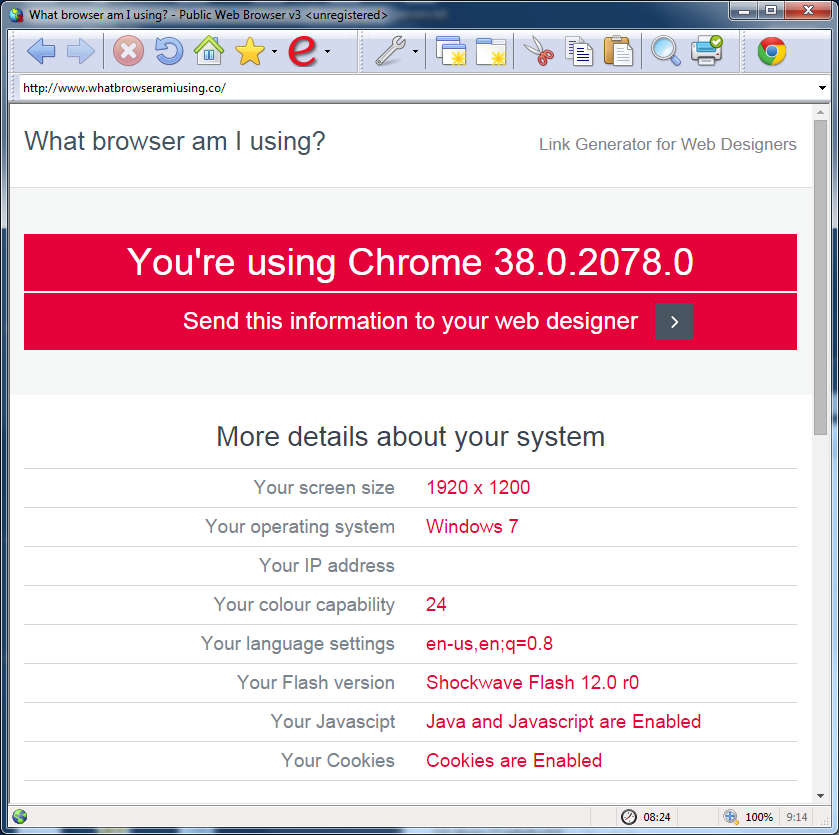Minimize the Public Web Browser window
The height and width of the screenshot is (835, 839).
click(x=743, y=10)
